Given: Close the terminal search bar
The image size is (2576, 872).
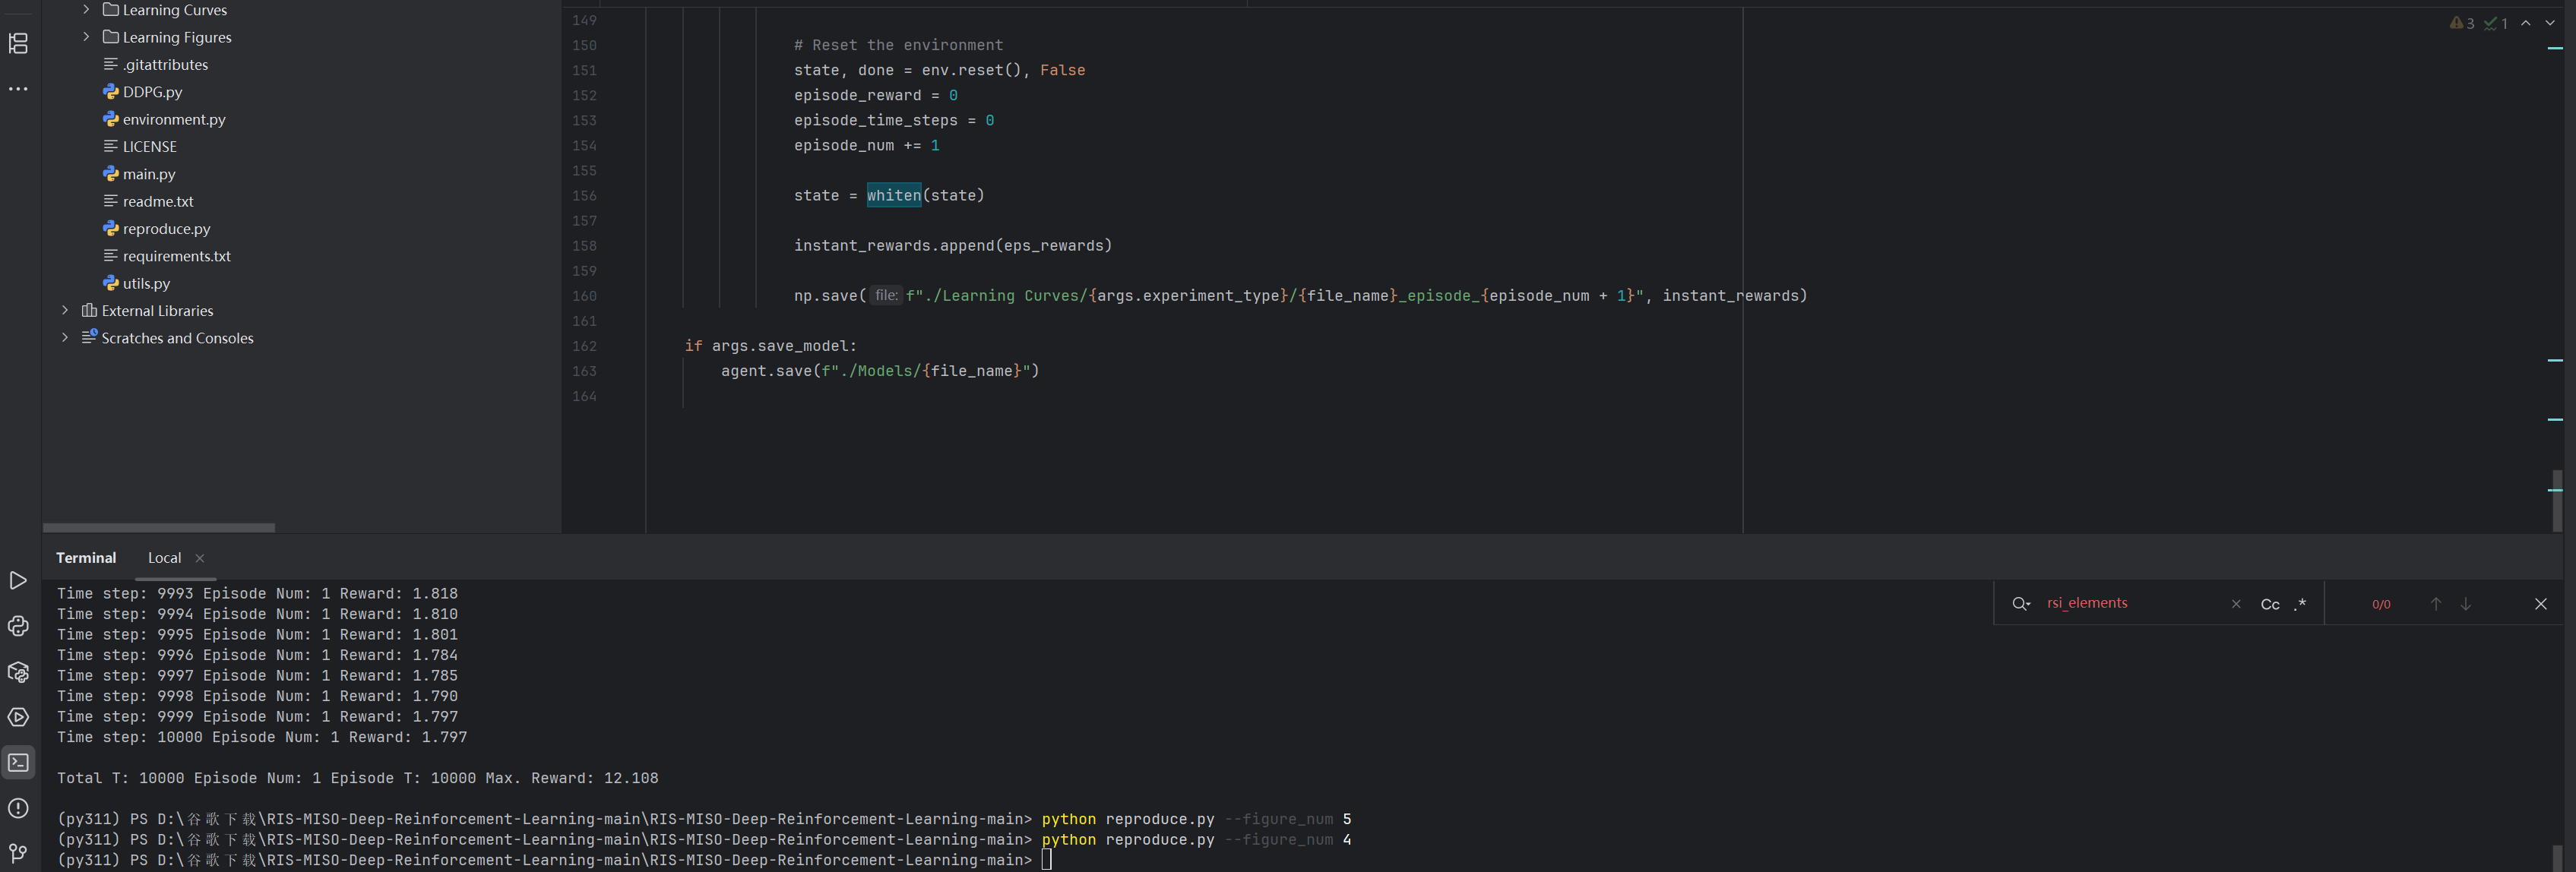Looking at the screenshot, I should coord(2541,604).
